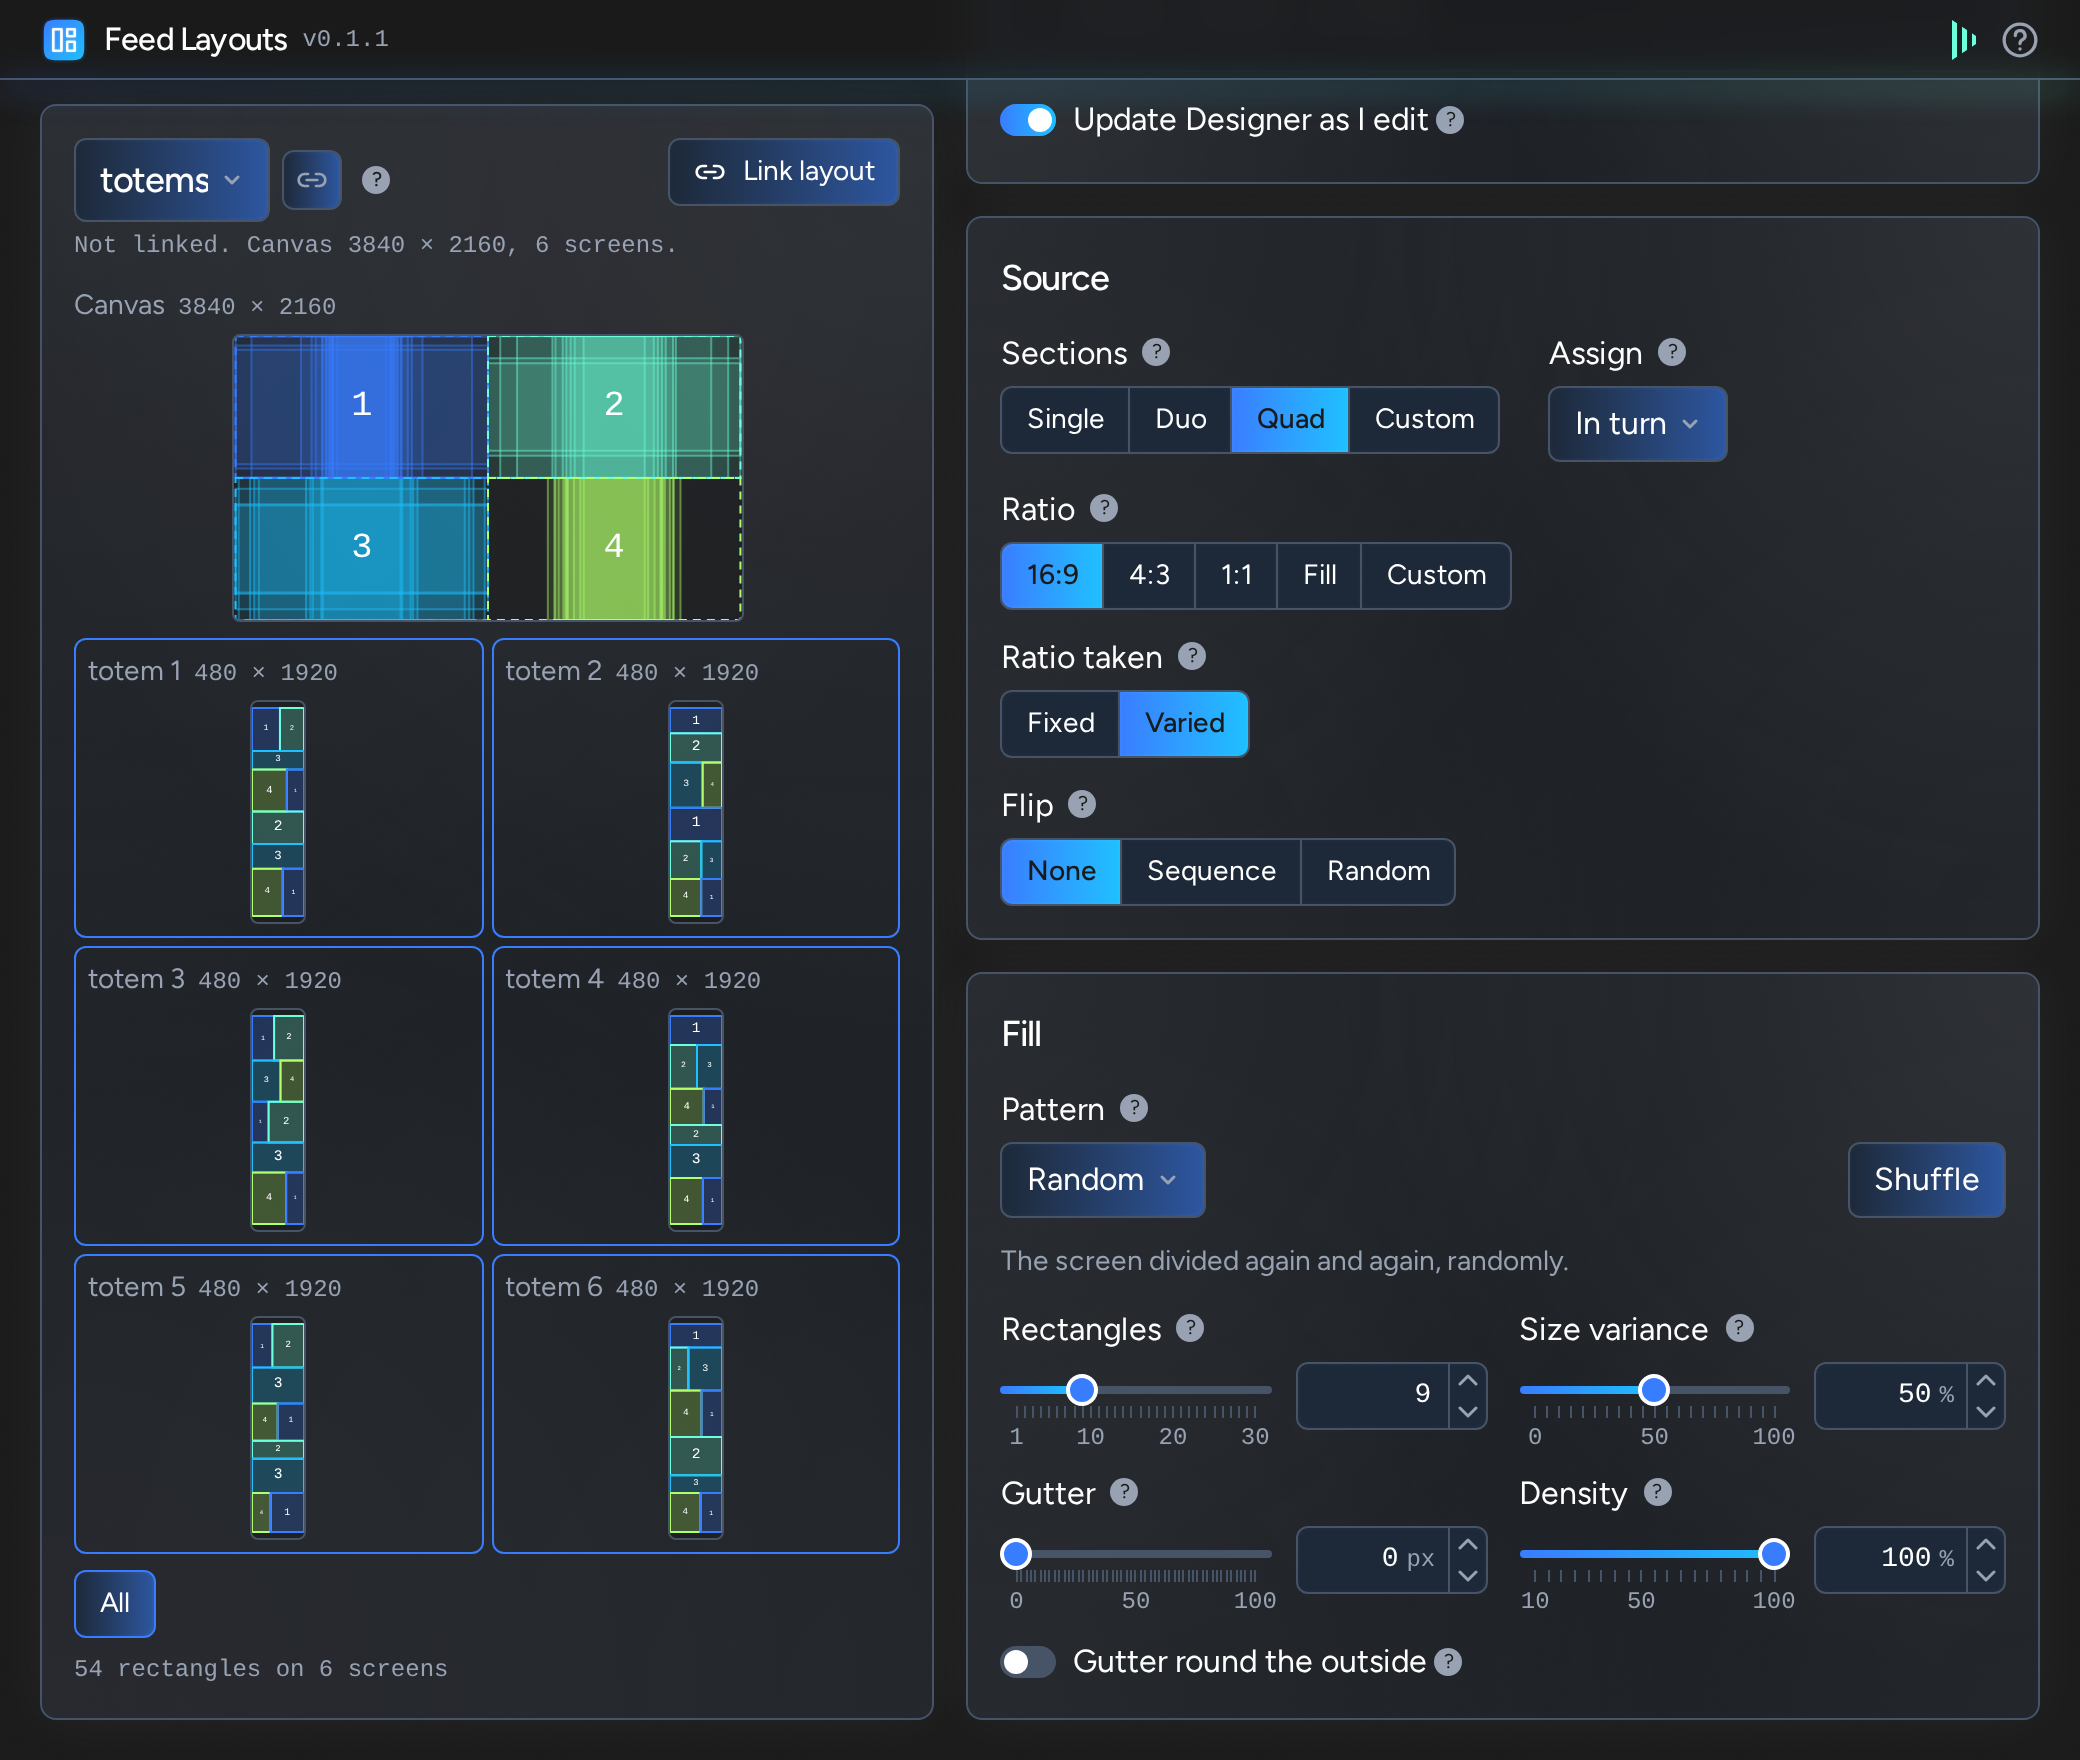
Task: Enable Gutter round the outside switch
Action: (1028, 1662)
